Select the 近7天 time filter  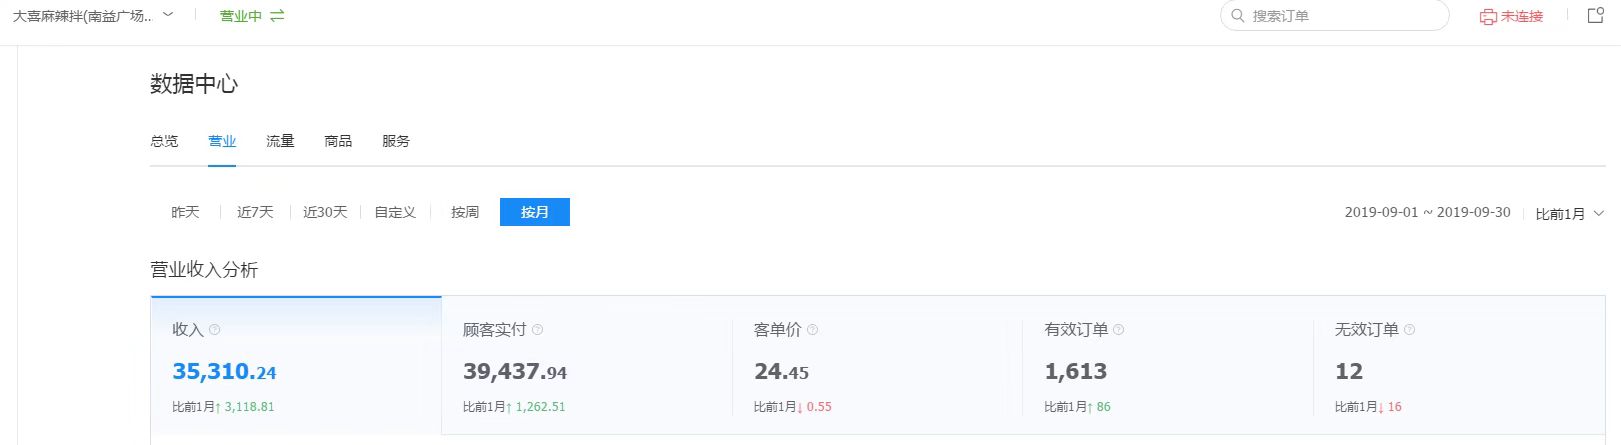point(255,212)
